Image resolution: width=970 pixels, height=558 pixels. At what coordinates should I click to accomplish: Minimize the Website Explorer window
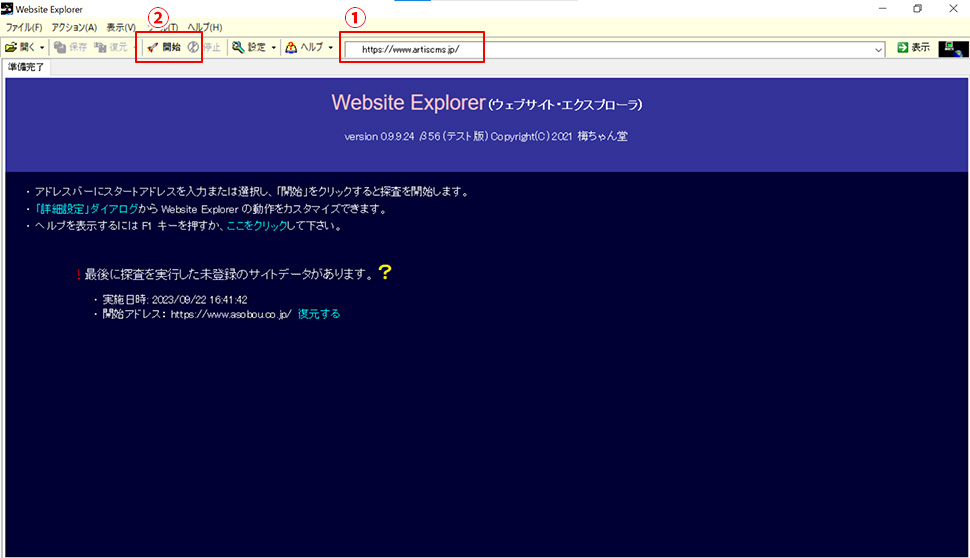tap(883, 9)
